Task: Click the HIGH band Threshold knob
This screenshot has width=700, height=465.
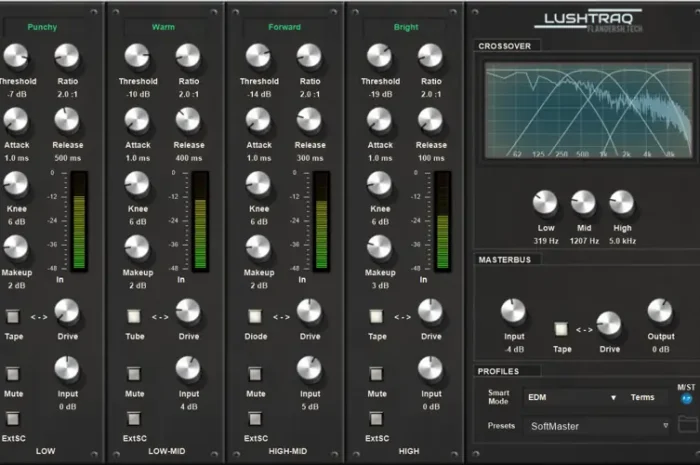Action: (x=379, y=56)
